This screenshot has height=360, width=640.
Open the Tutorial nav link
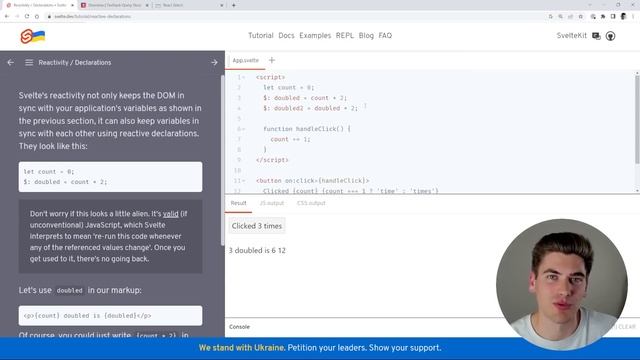click(x=260, y=36)
